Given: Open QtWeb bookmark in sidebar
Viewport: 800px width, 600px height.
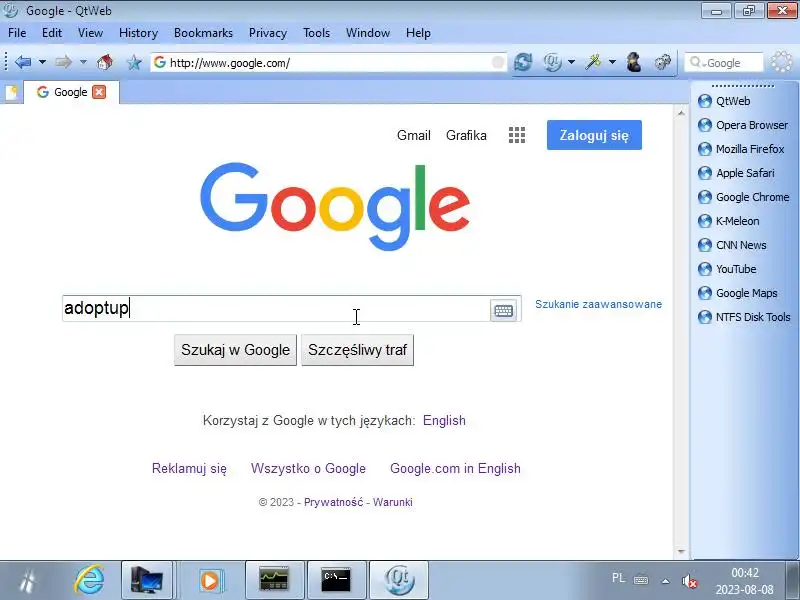Looking at the screenshot, I should (724, 101).
